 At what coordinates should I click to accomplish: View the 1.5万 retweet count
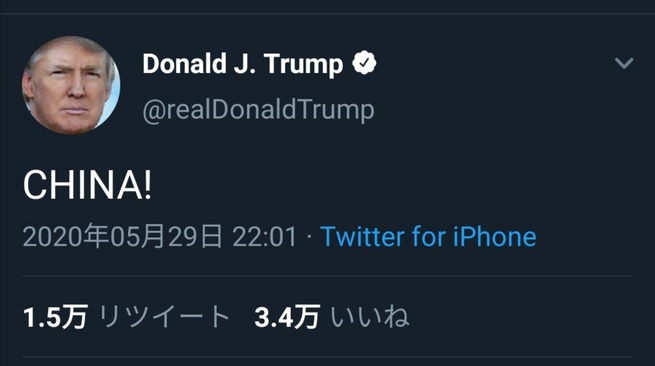(55, 317)
